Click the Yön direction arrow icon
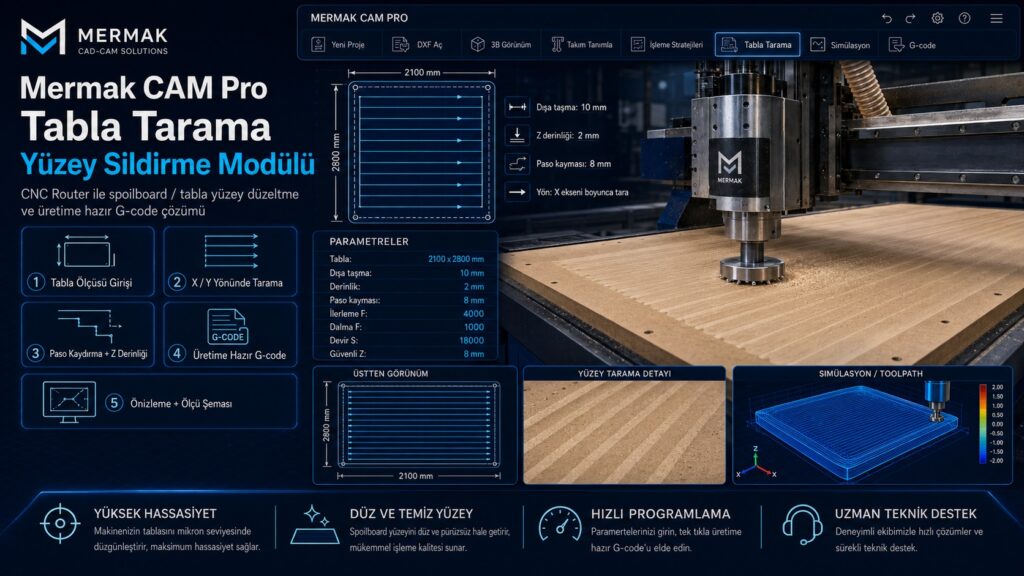Viewport: 1024px width, 576px height. point(517,192)
